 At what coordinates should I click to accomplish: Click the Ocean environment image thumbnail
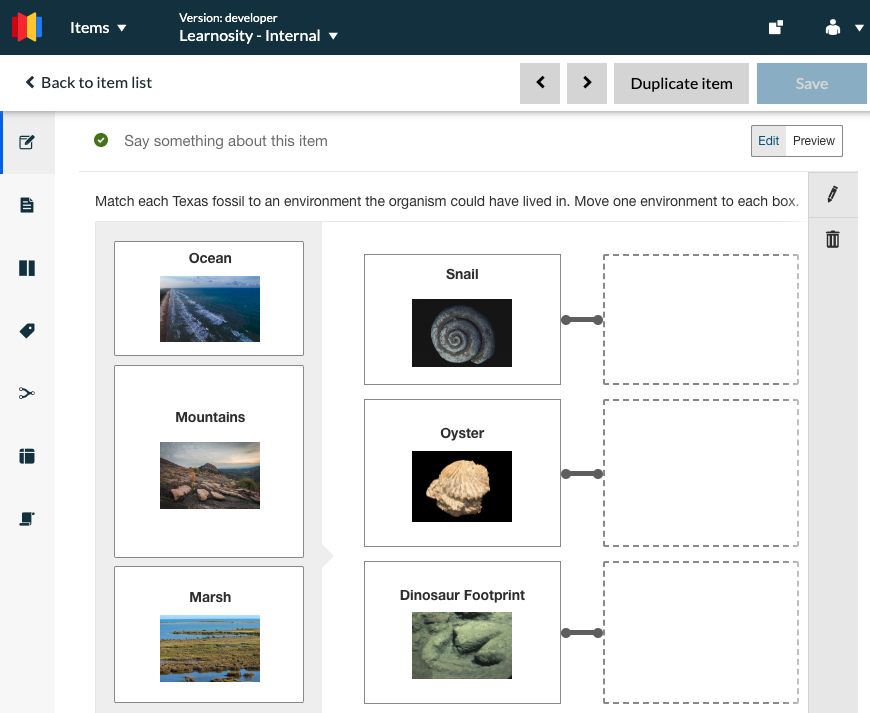pos(209,309)
